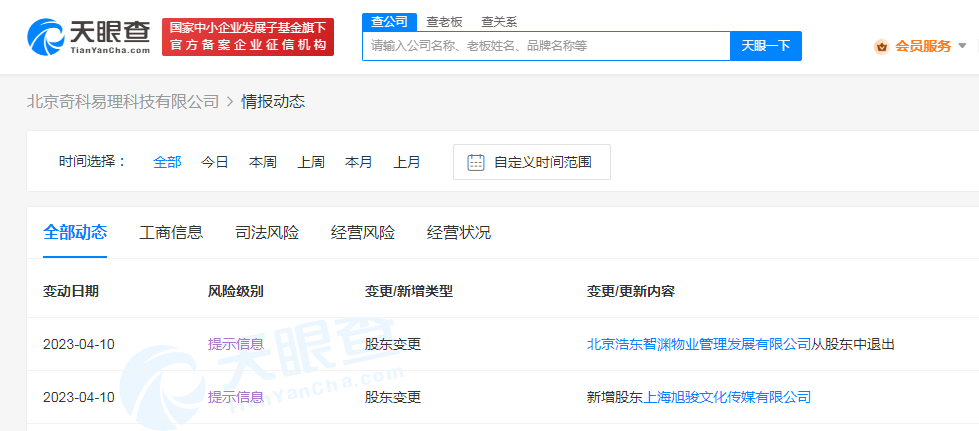This screenshot has width=979, height=431.
Task: Open 上海旭骏文化传媒有限公司 company link
Action: [727, 397]
